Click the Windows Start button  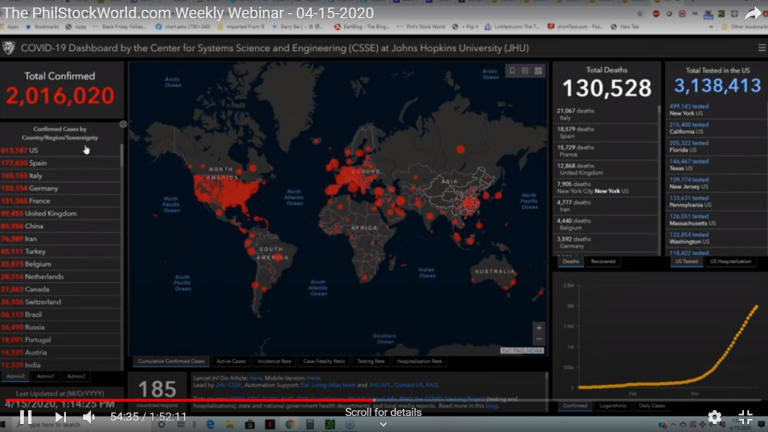(x=4, y=425)
